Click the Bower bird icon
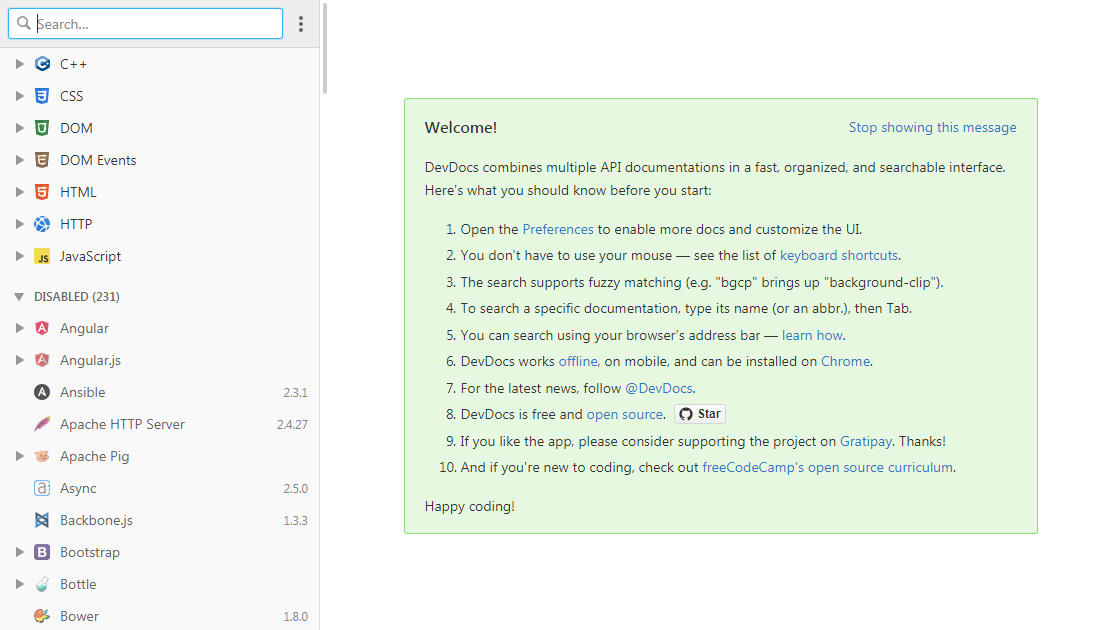Image resolution: width=1109 pixels, height=630 pixels. click(x=42, y=616)
